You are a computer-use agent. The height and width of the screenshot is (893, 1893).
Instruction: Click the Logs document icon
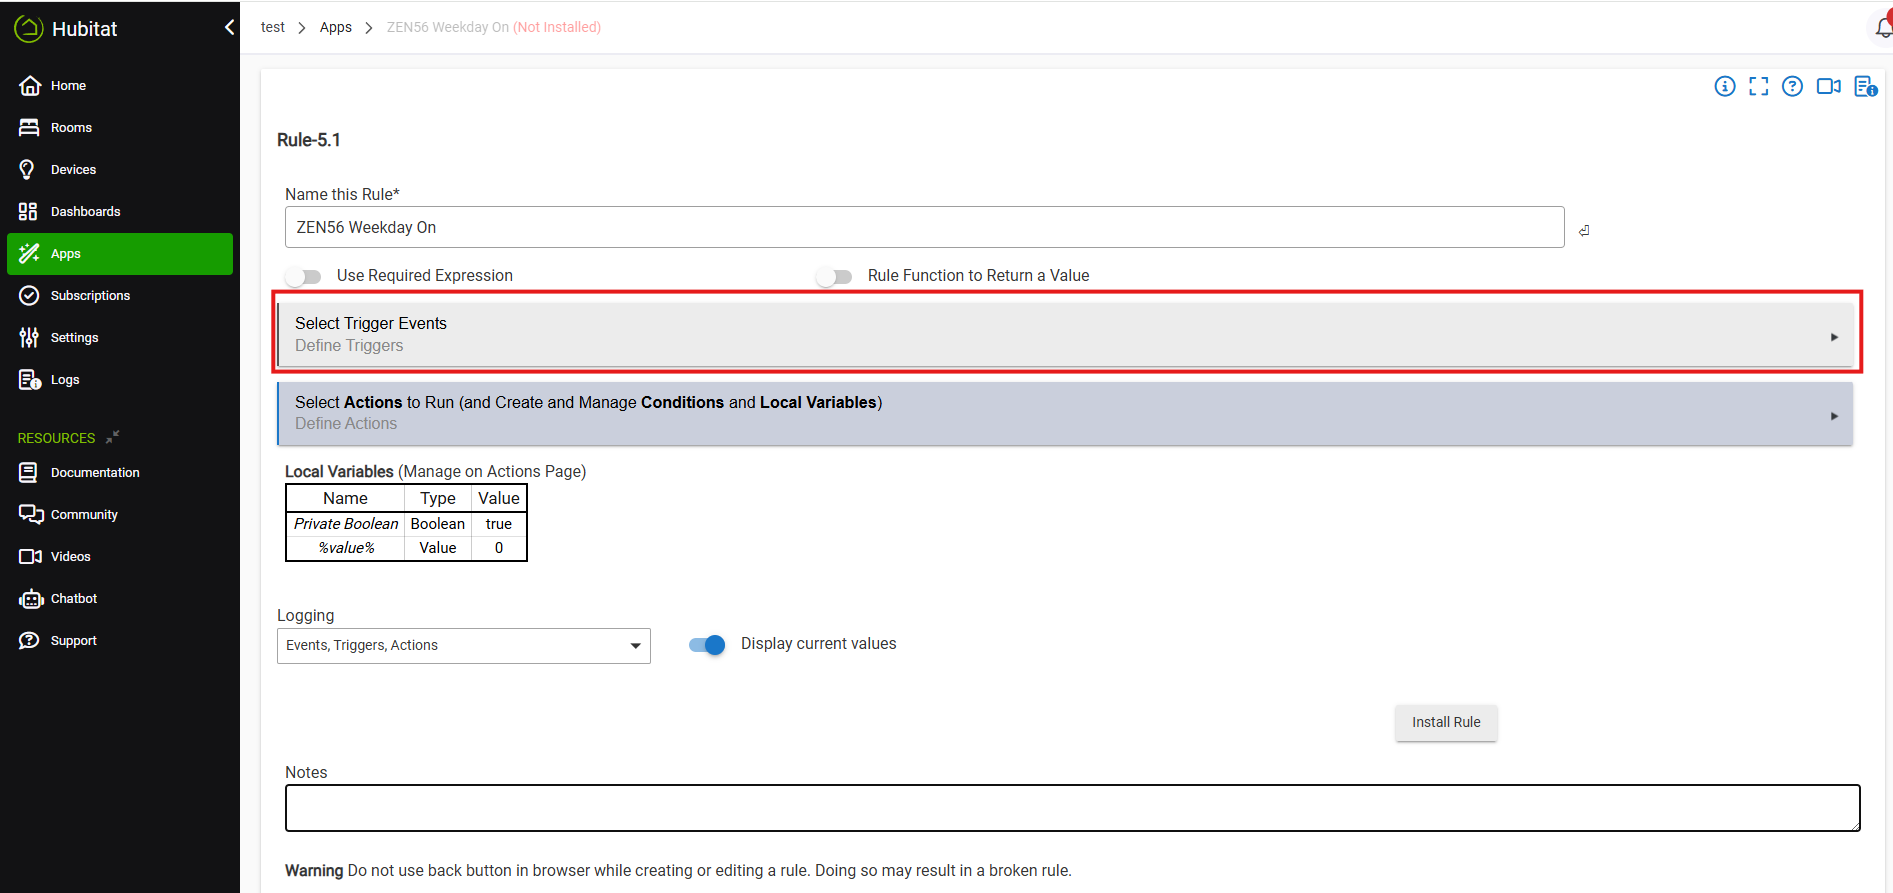[29, 380]
